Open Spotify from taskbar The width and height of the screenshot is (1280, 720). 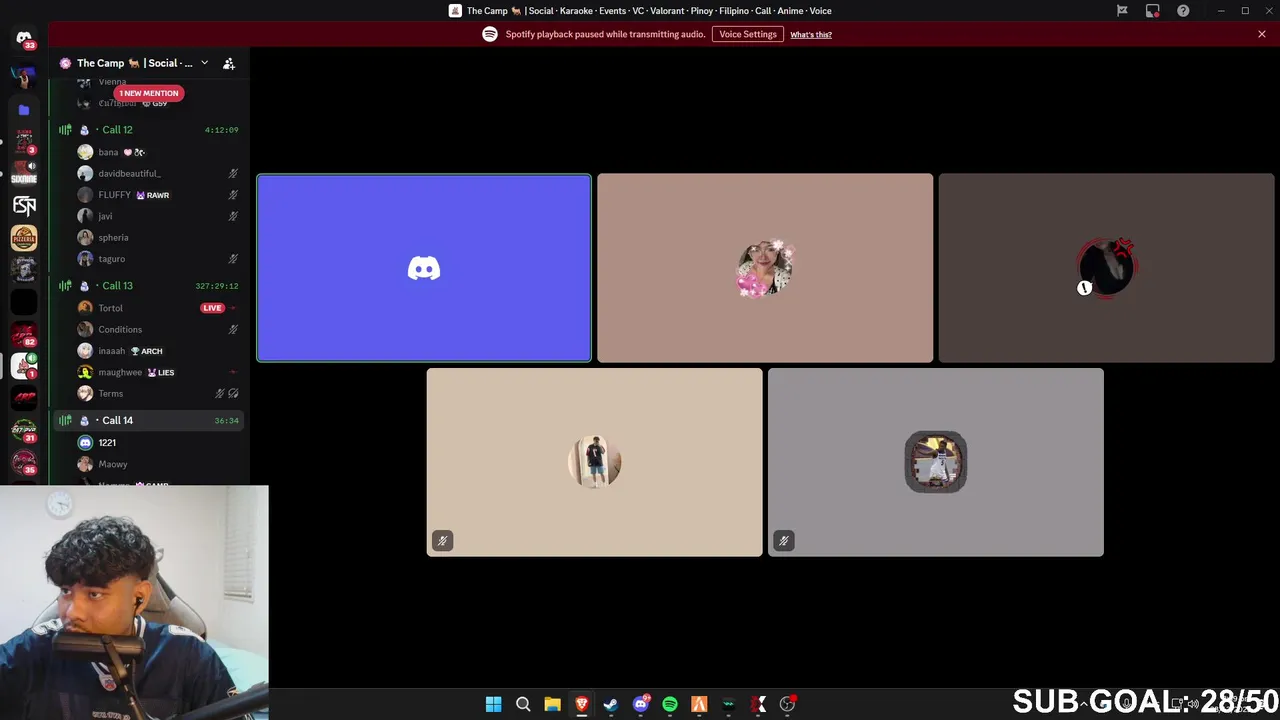670,704
